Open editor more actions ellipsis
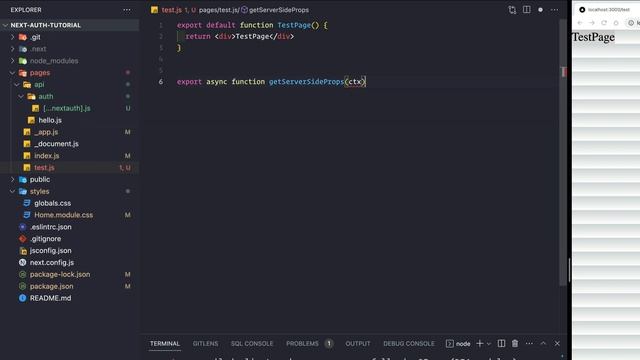Viewport: 640px width, 360px height. pyautogui.click(x=554, y=10)
